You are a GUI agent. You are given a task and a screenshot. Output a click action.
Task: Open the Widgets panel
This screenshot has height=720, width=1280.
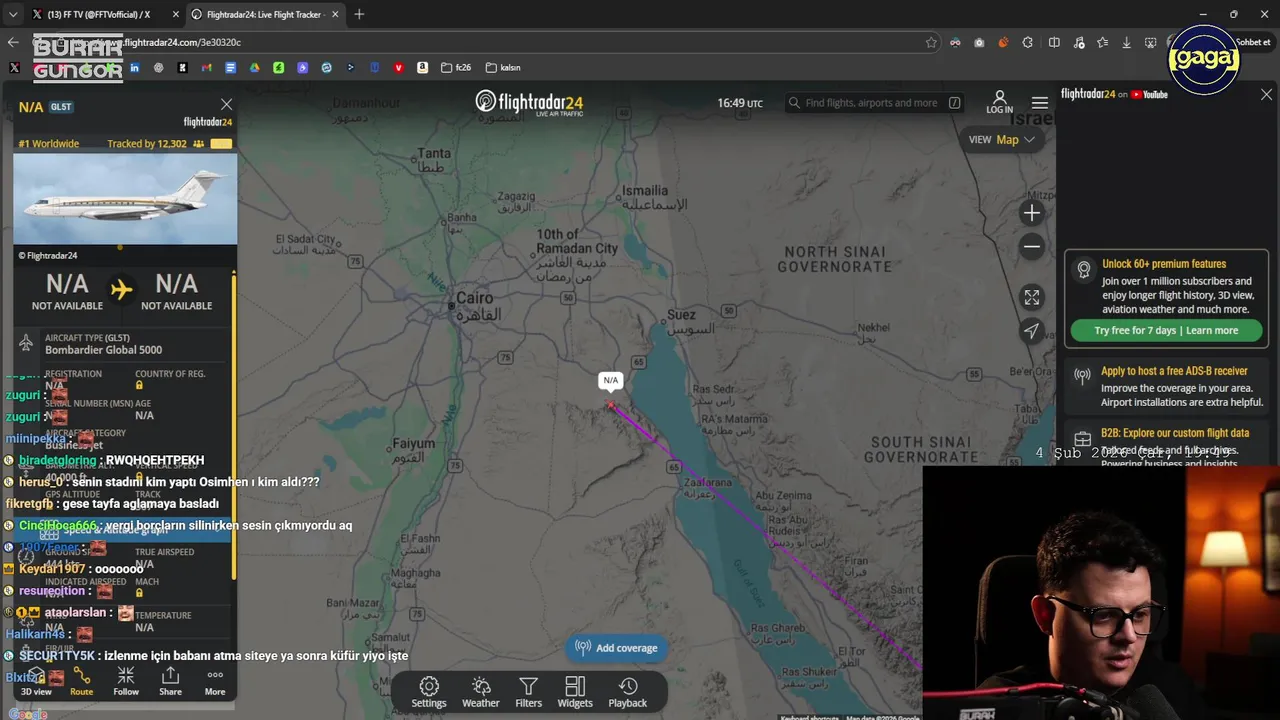[575, 692]
